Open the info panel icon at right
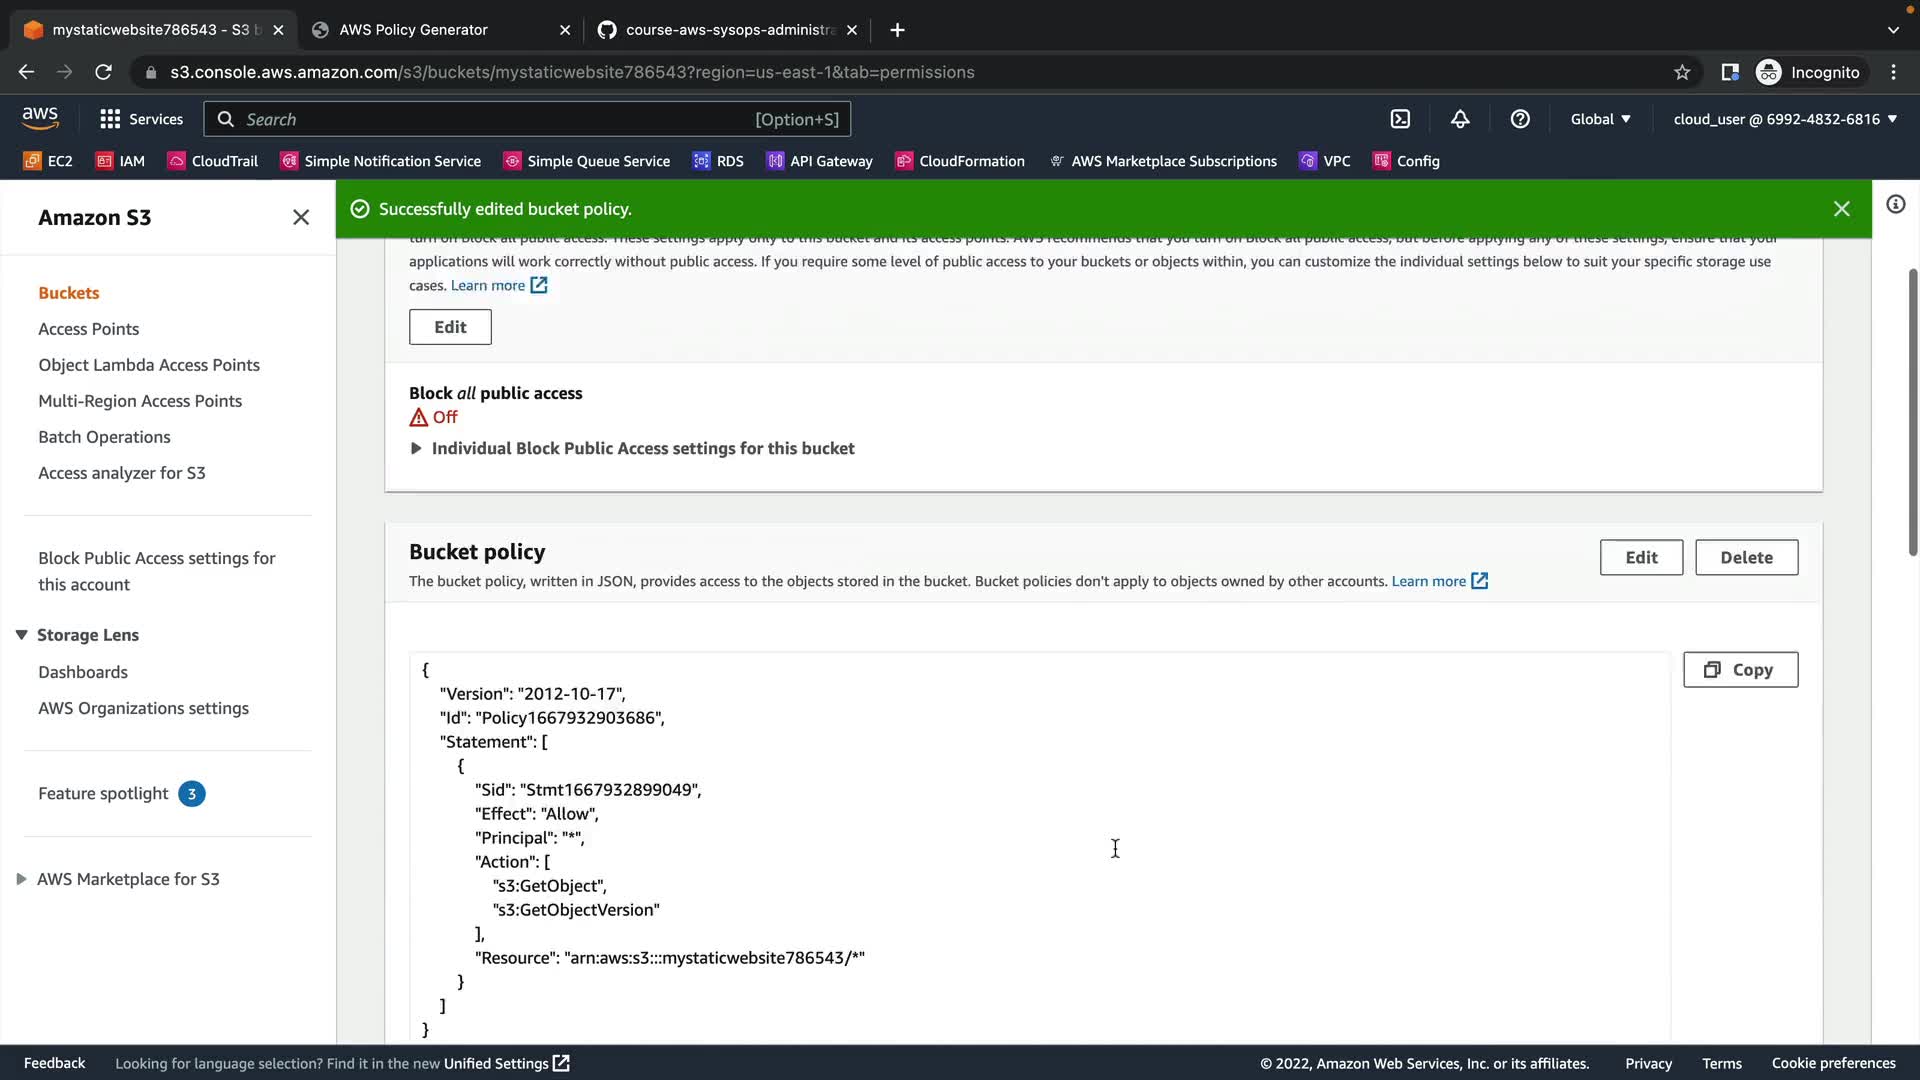This screenshot has width=1920, height=1080. [1895, 205]
